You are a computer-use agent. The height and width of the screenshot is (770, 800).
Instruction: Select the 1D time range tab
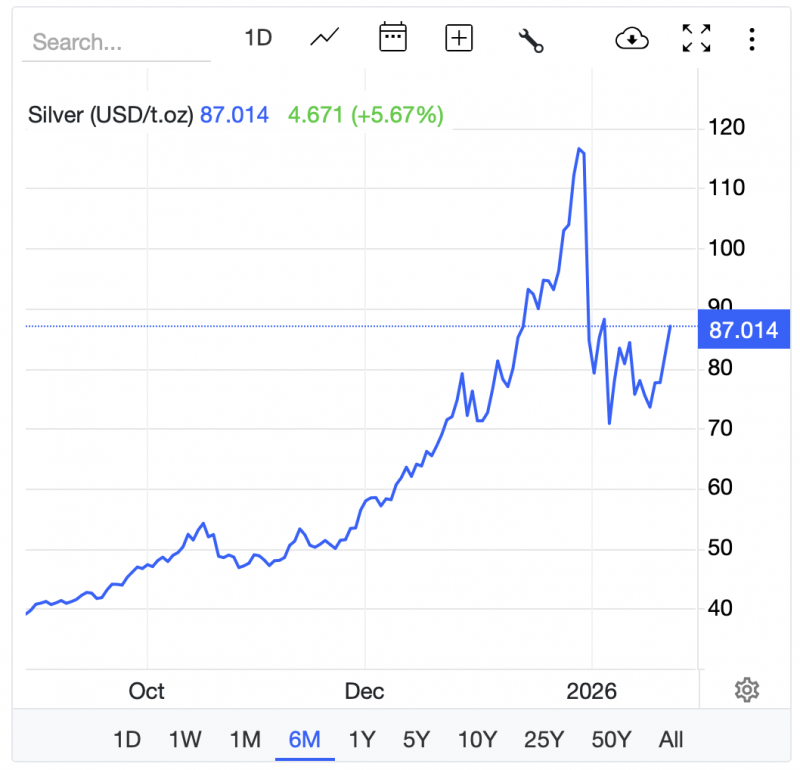click(127, 740)
